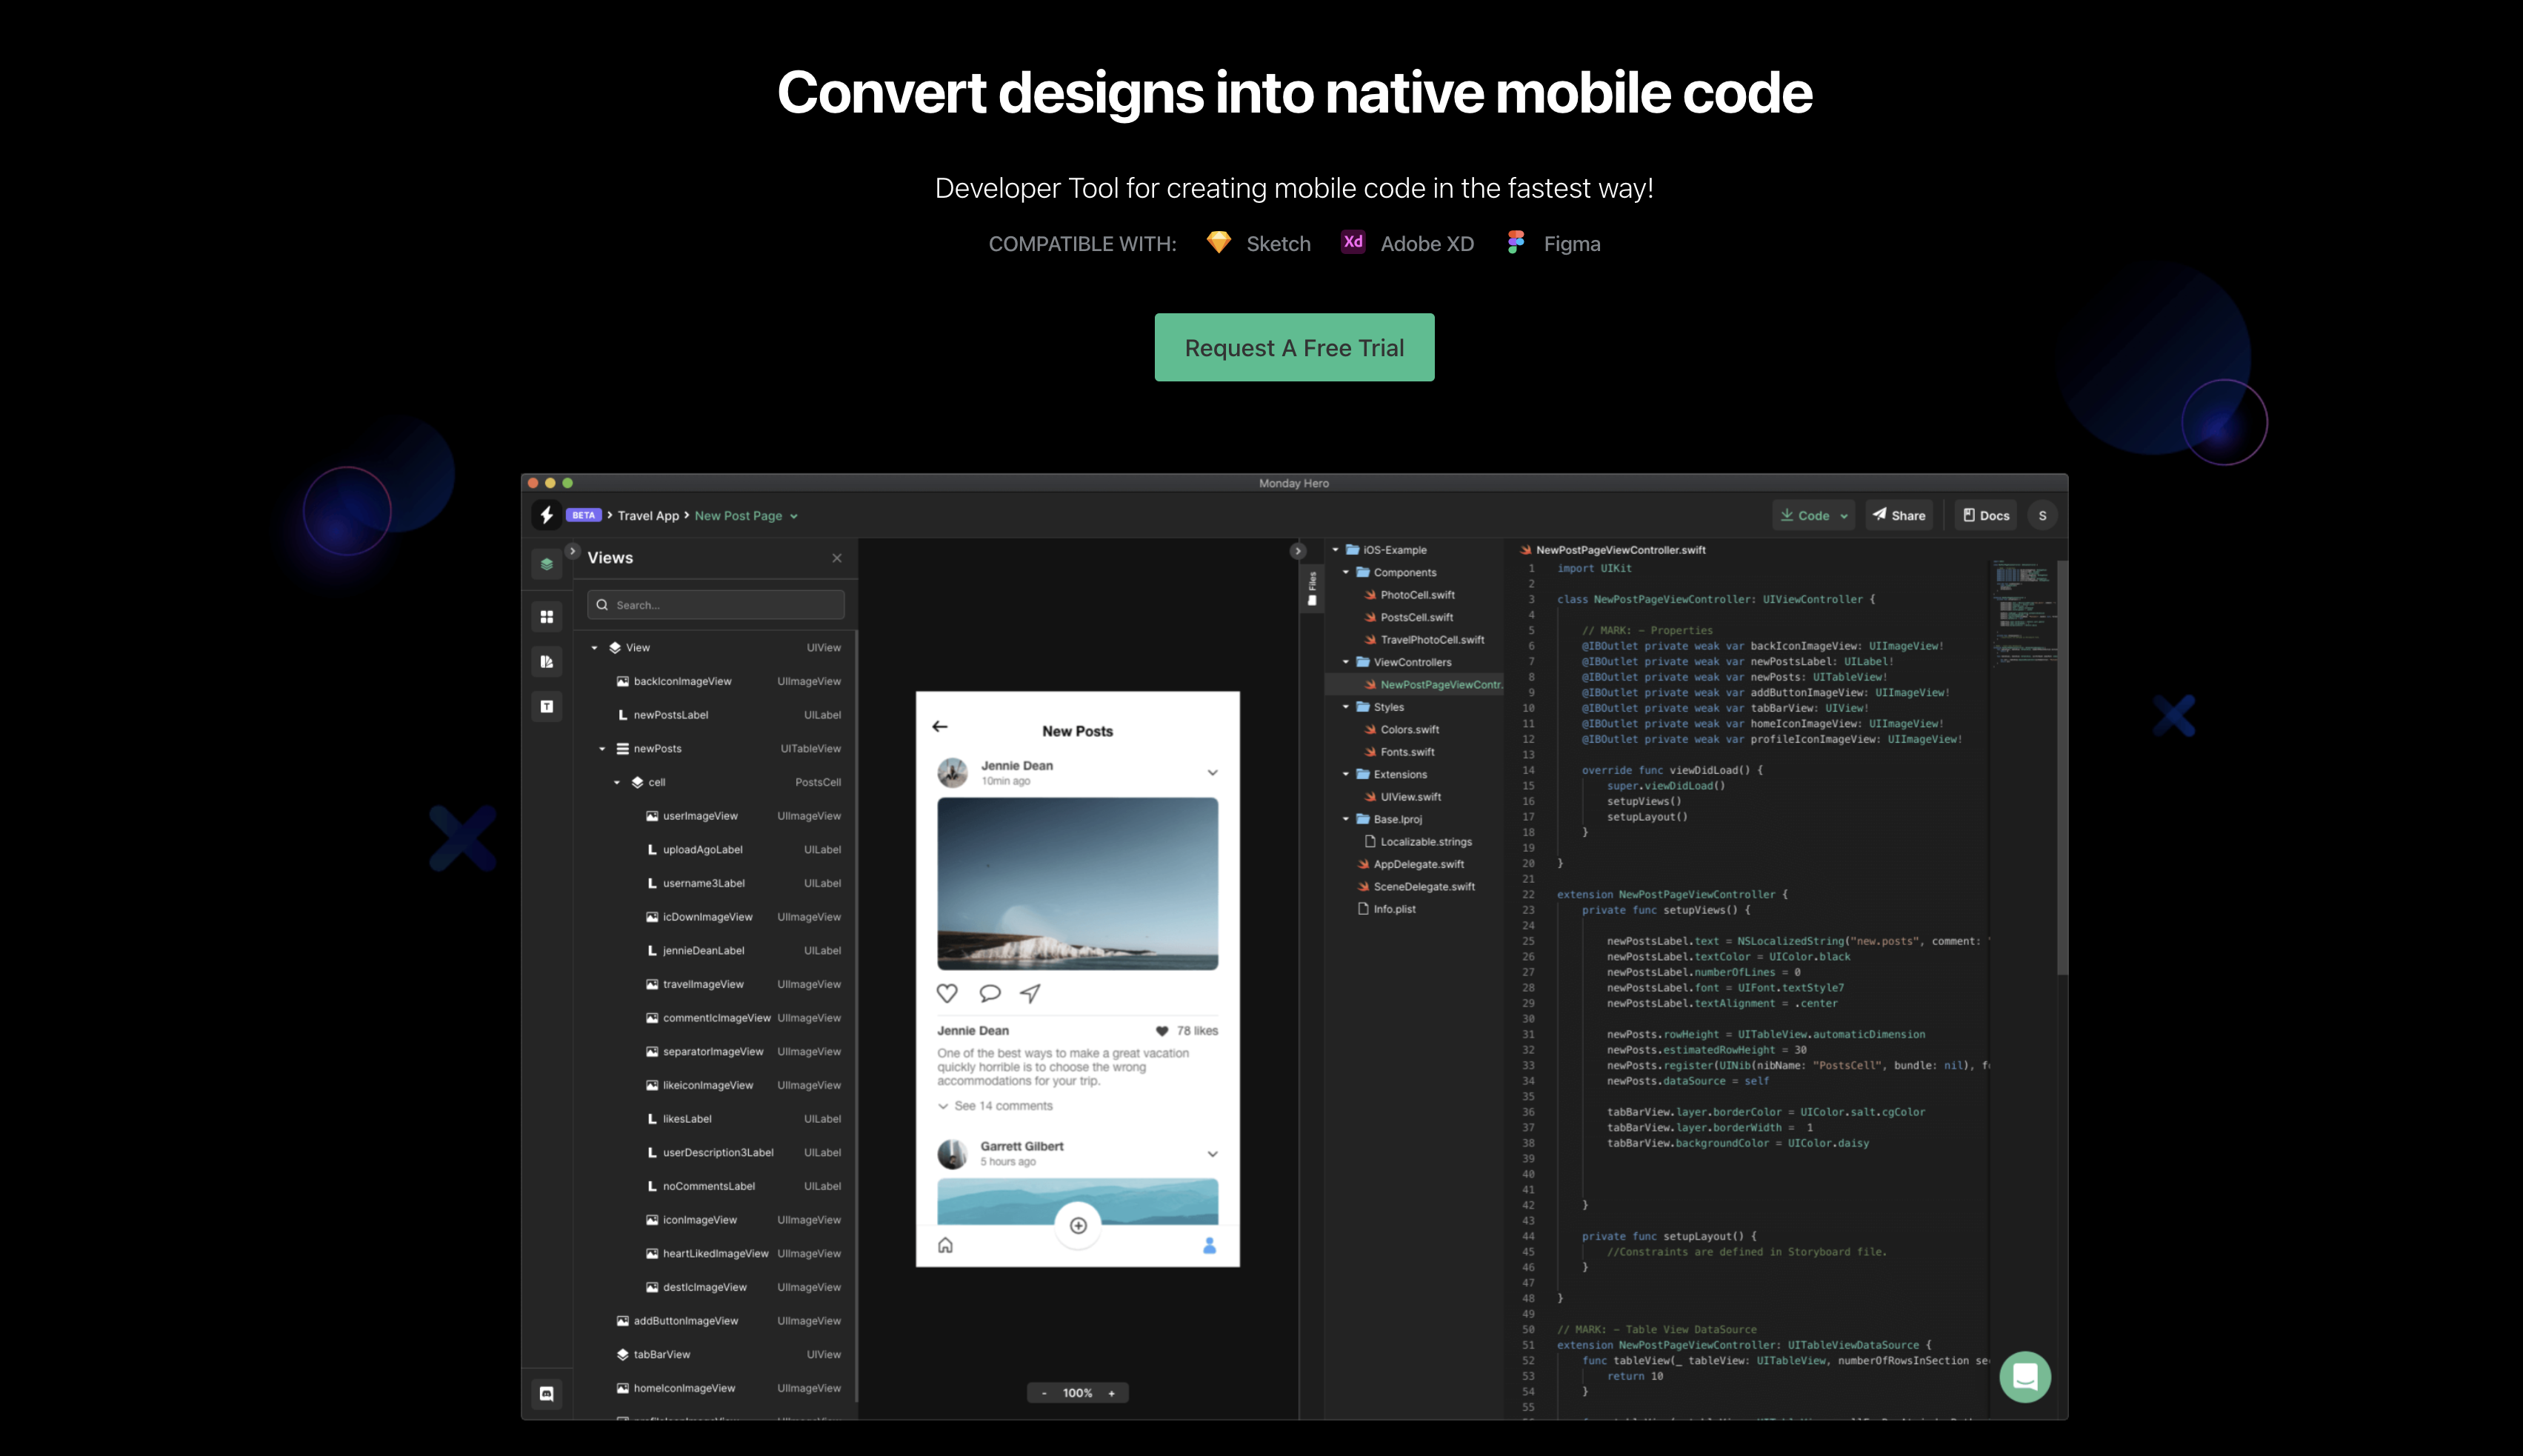
Task: Collapse the ViewControllers folder
Action: (1346, 662)
